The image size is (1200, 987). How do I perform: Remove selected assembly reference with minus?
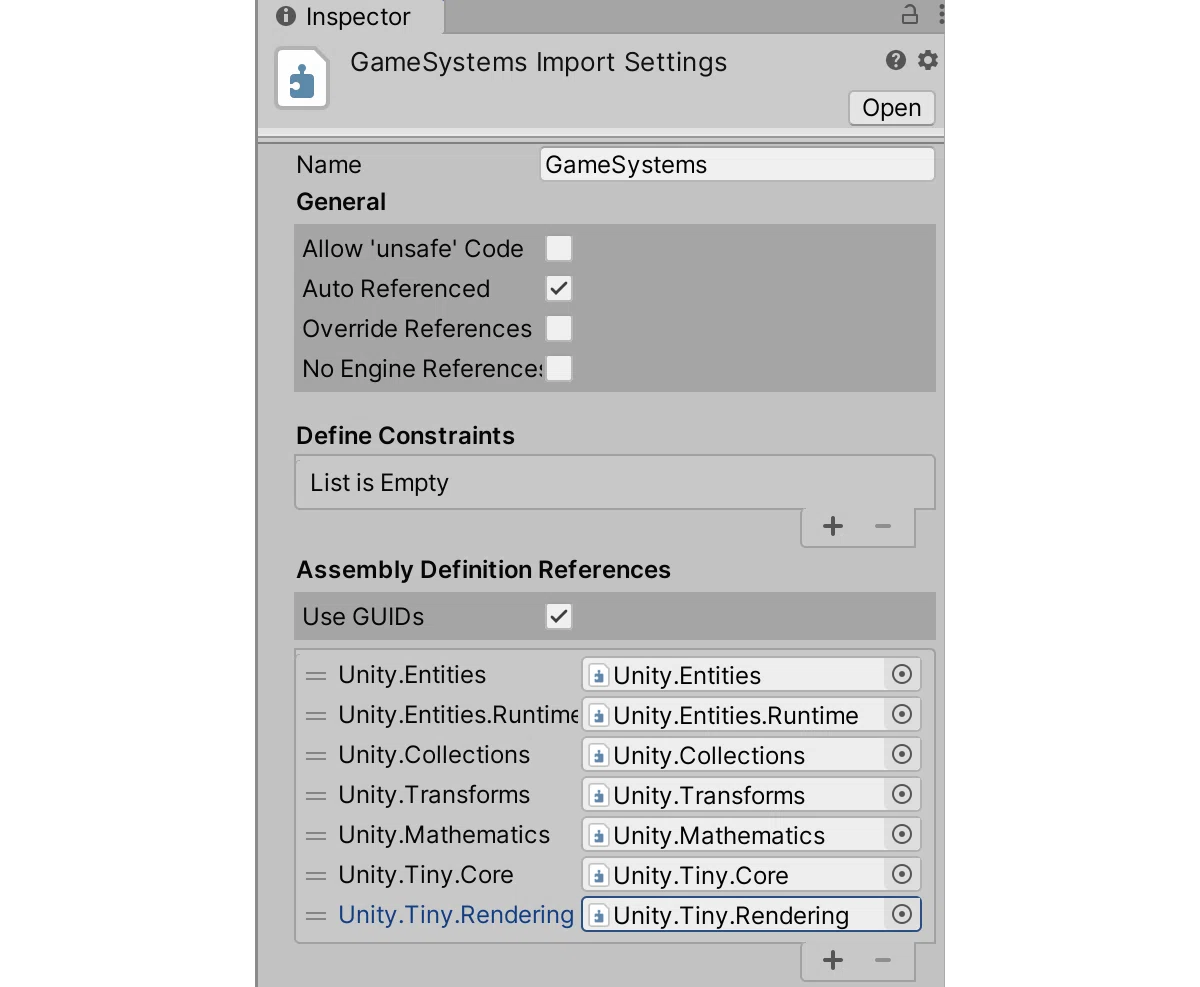[x=882, y=961]
